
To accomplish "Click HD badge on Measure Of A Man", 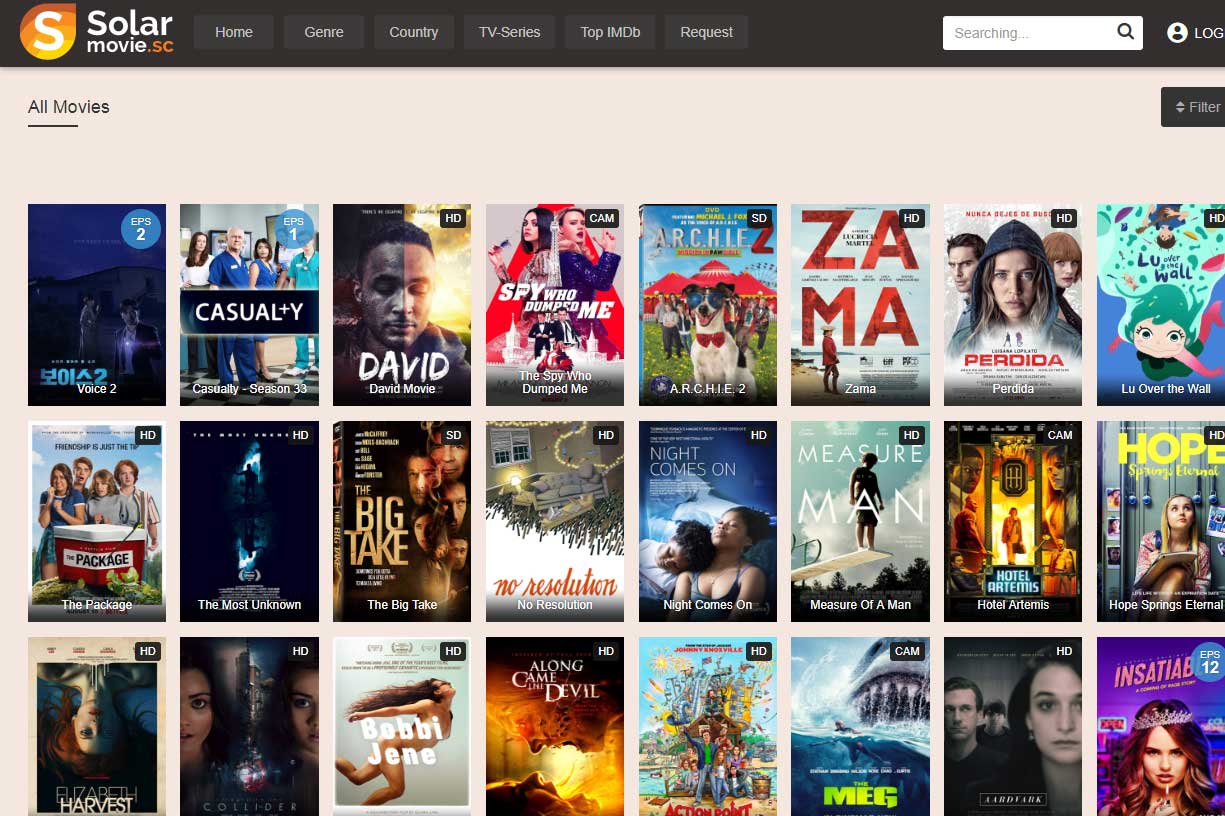I will (911, 435).
